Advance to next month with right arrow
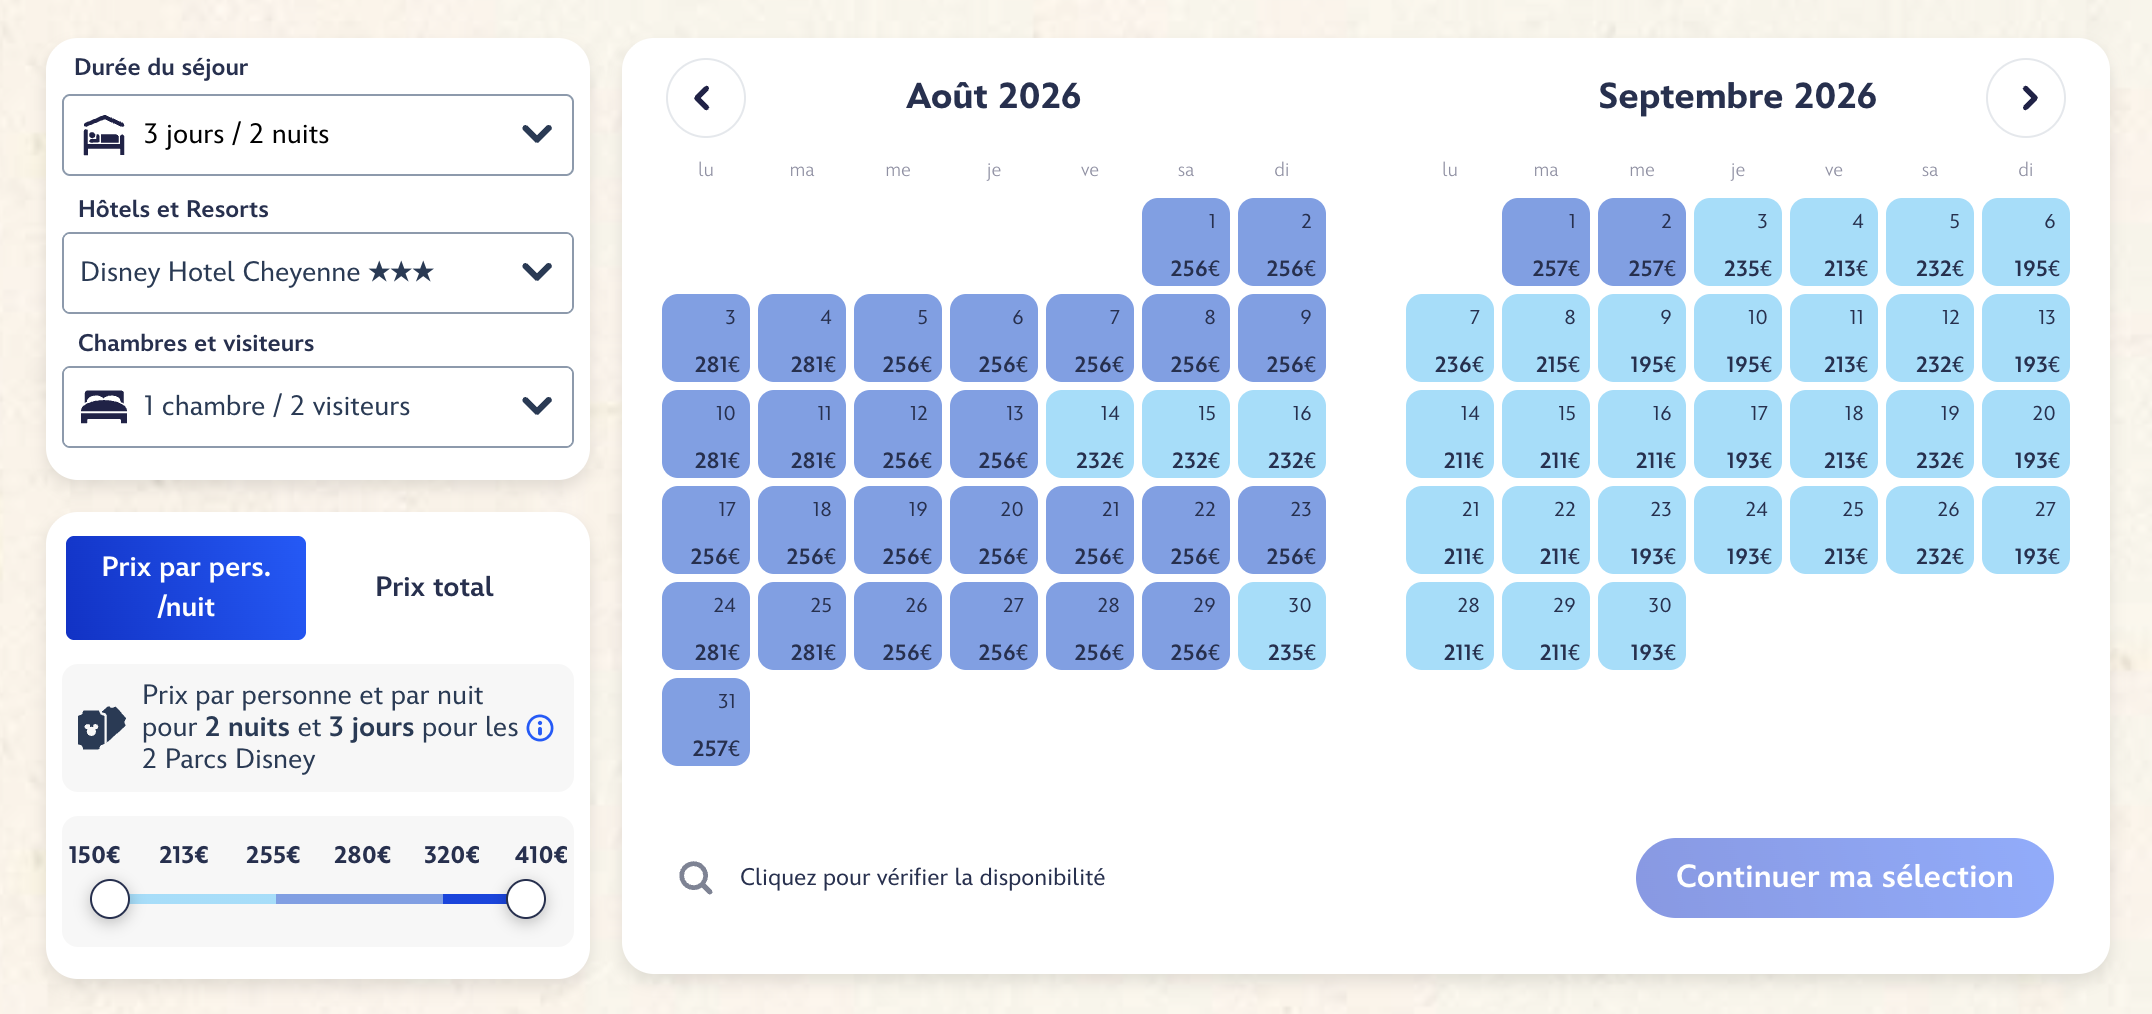The image size is (2152, 1014). click(x=2026, y=98)
